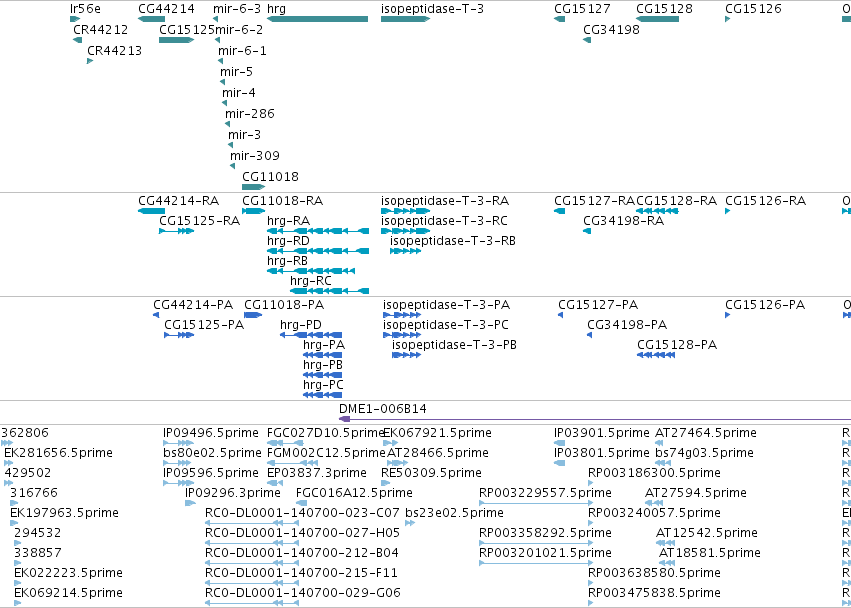Viewport: 851px width, 608px height.
Task: Click the isopeptidase-T-3 gene feature
Action: tap(405, 19)
